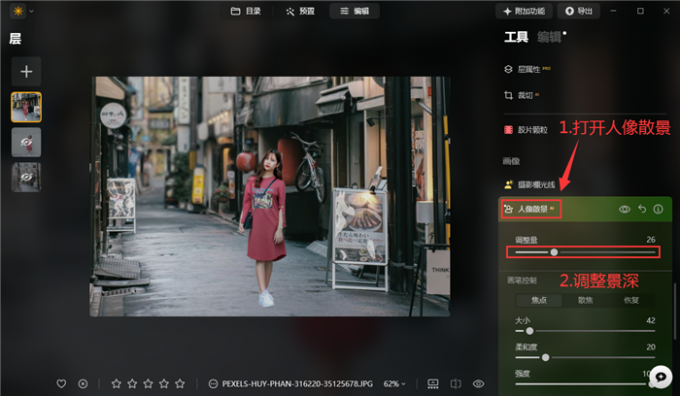Select the first layer thumbnail with orange border
Viewport: 680px width, 396px height.
[26, 107]
